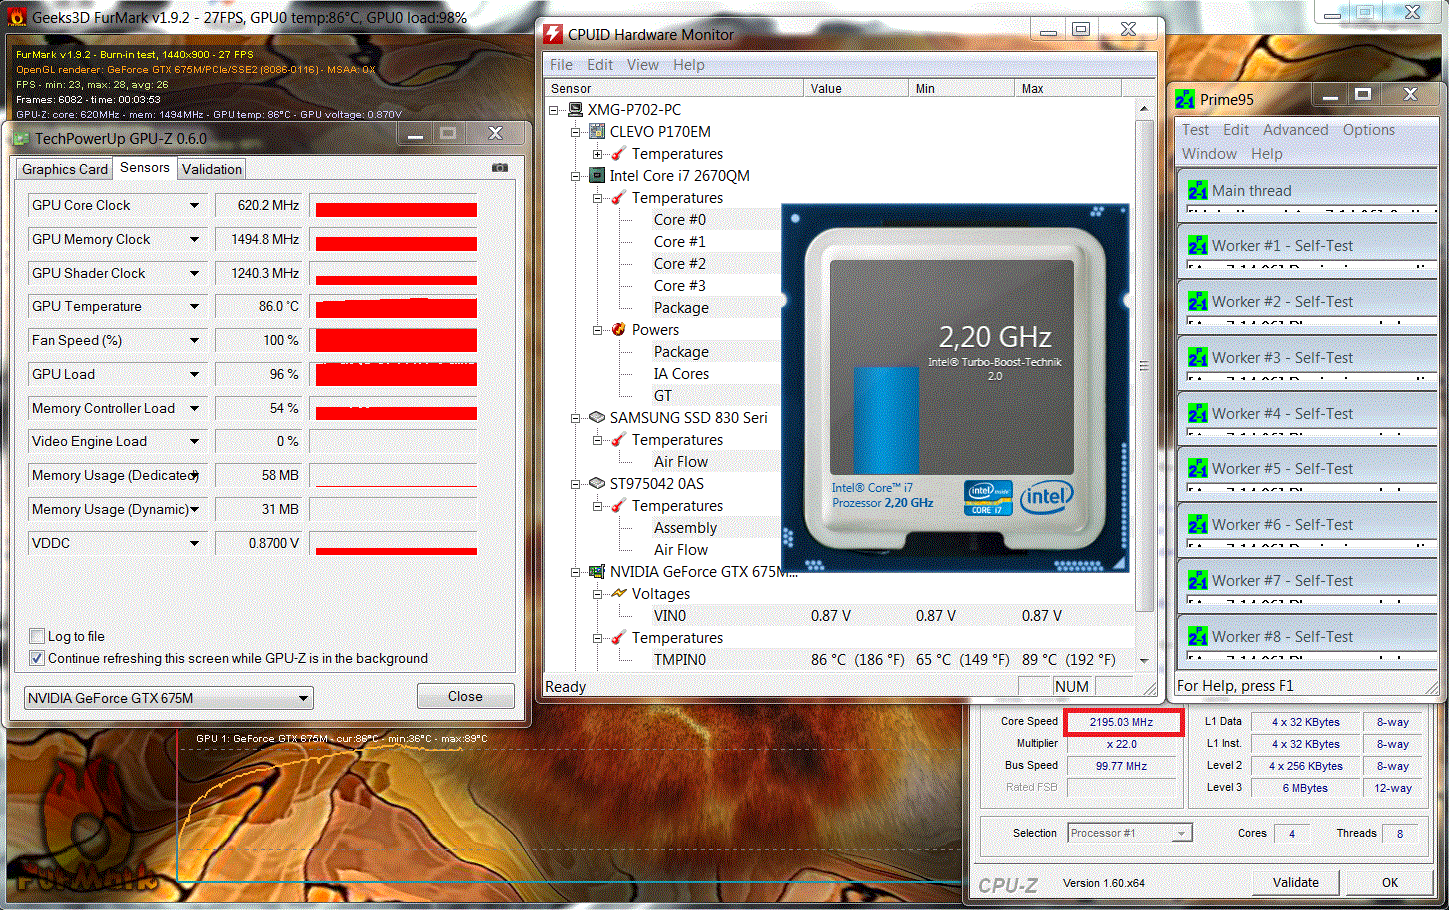The width and height of the screenshot is (1449, 910).
Task: Click the Worker #4 Self-Test window icon
Action: point(1198,413)
